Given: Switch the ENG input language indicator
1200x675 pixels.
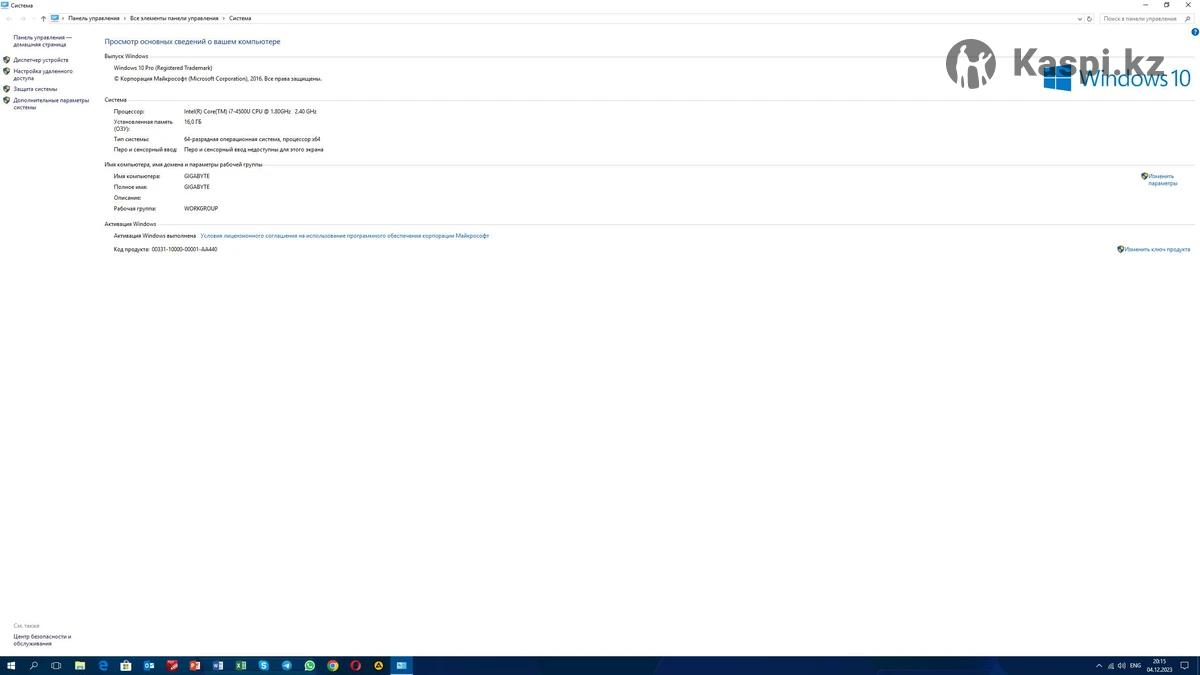Looking at the screenshot, I should coord(1135,665).
